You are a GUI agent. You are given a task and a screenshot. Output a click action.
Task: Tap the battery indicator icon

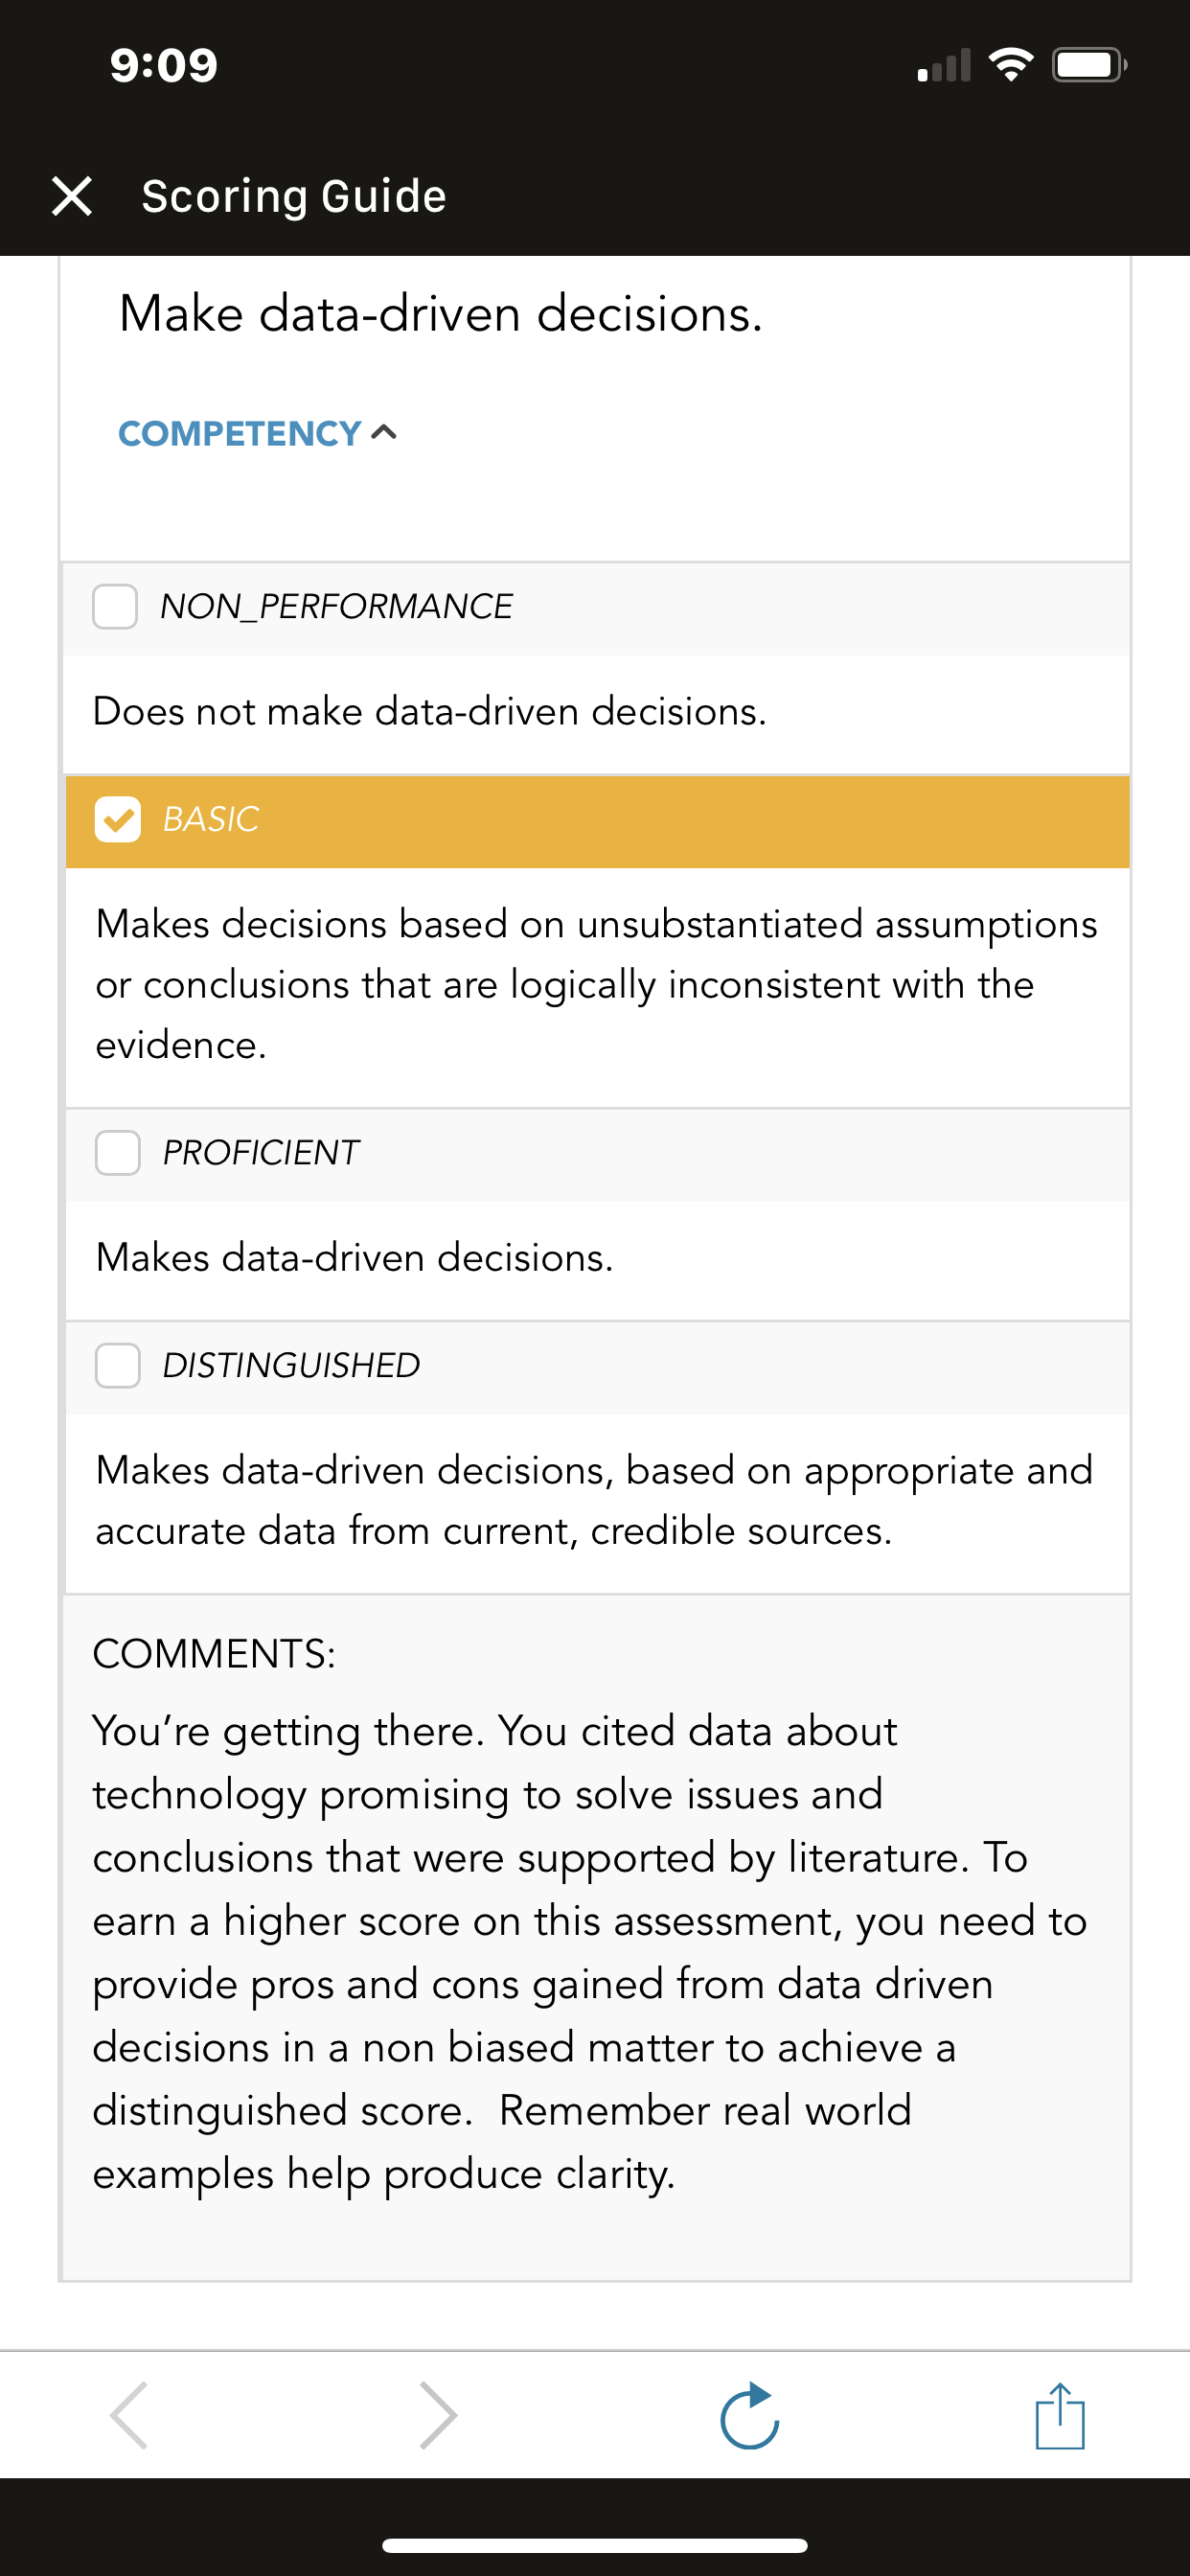point(1090,65)
